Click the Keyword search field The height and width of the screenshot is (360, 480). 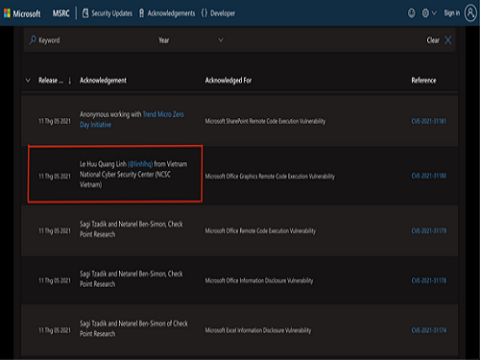coord(90,40)
